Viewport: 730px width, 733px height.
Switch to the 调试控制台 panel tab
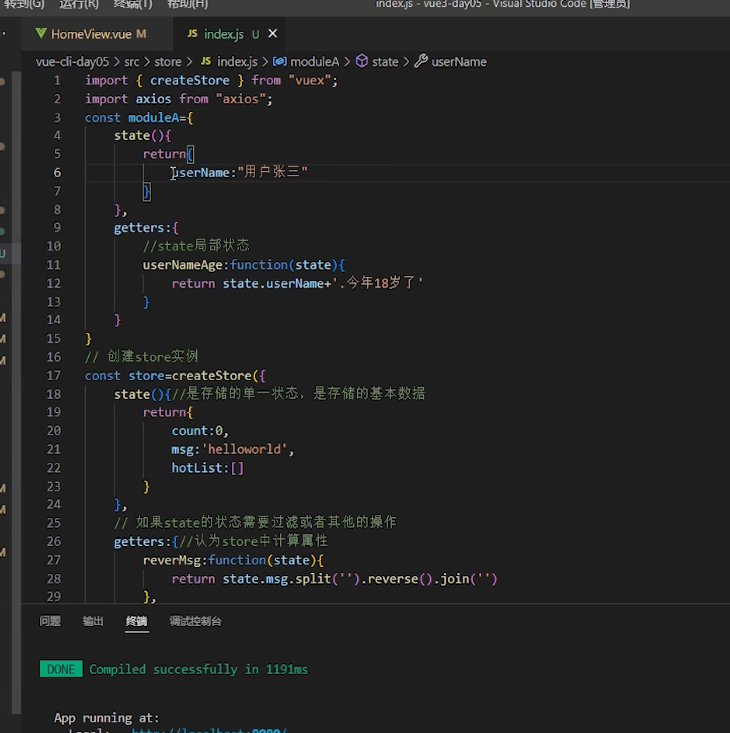tap(195, 621)
